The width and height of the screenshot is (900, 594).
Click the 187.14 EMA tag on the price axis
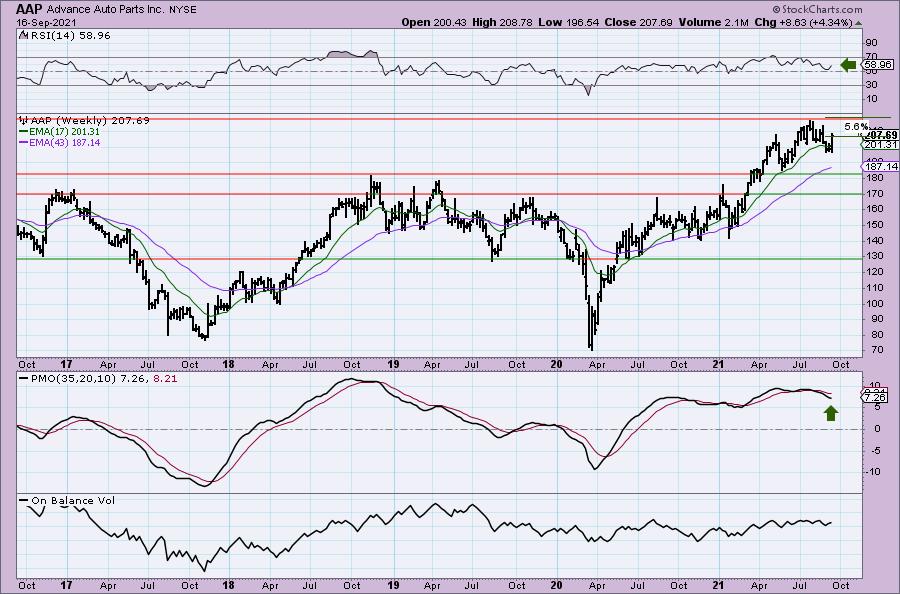click(x=881, y=166)
